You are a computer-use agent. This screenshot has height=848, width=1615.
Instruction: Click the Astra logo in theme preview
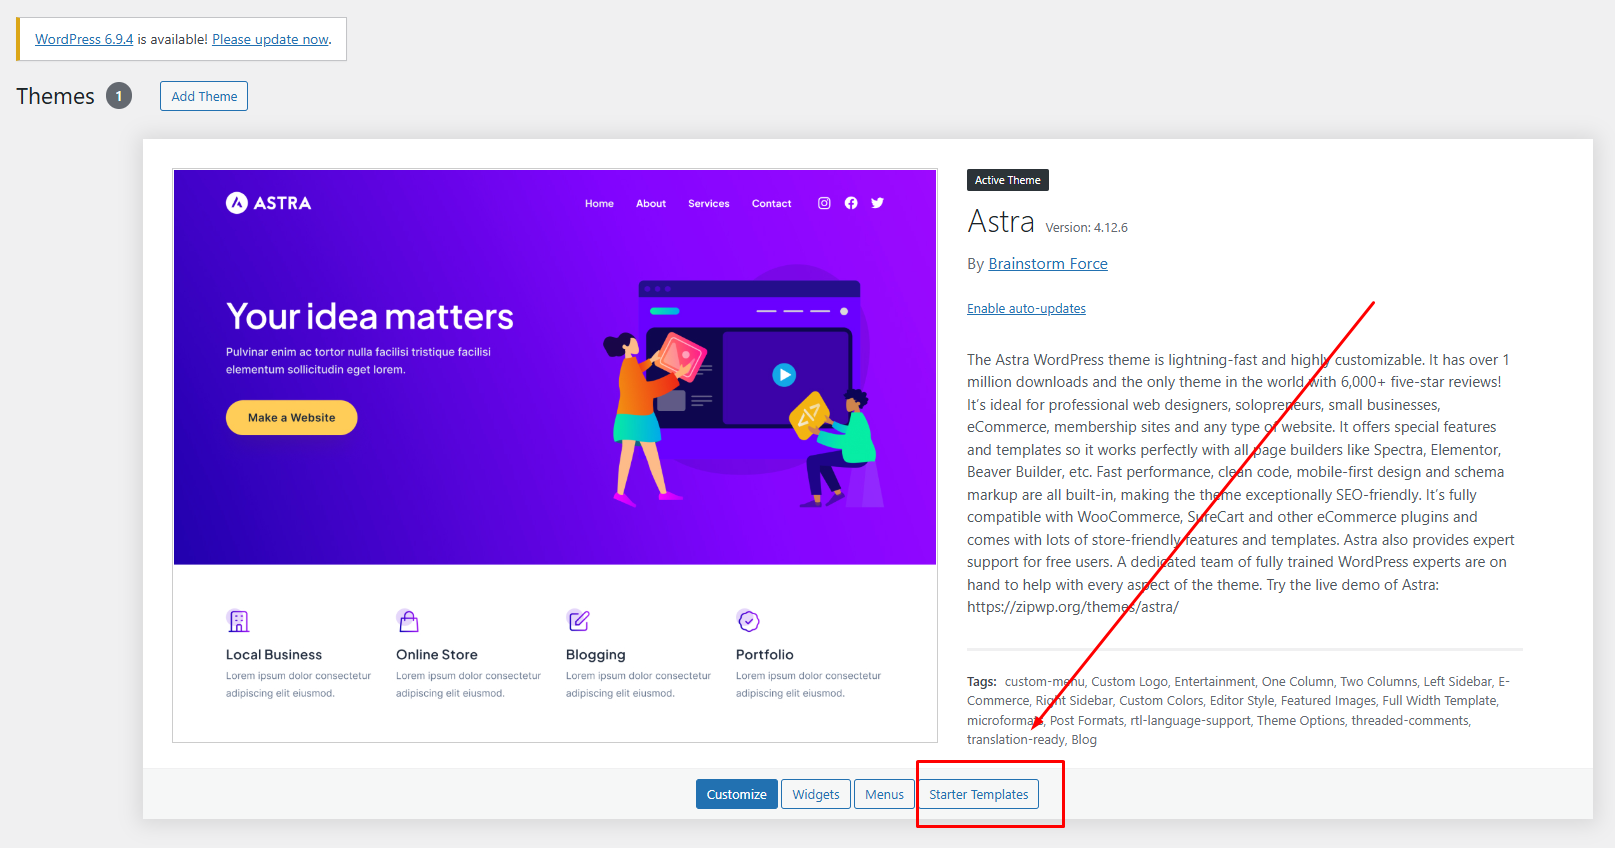point(268,203)
